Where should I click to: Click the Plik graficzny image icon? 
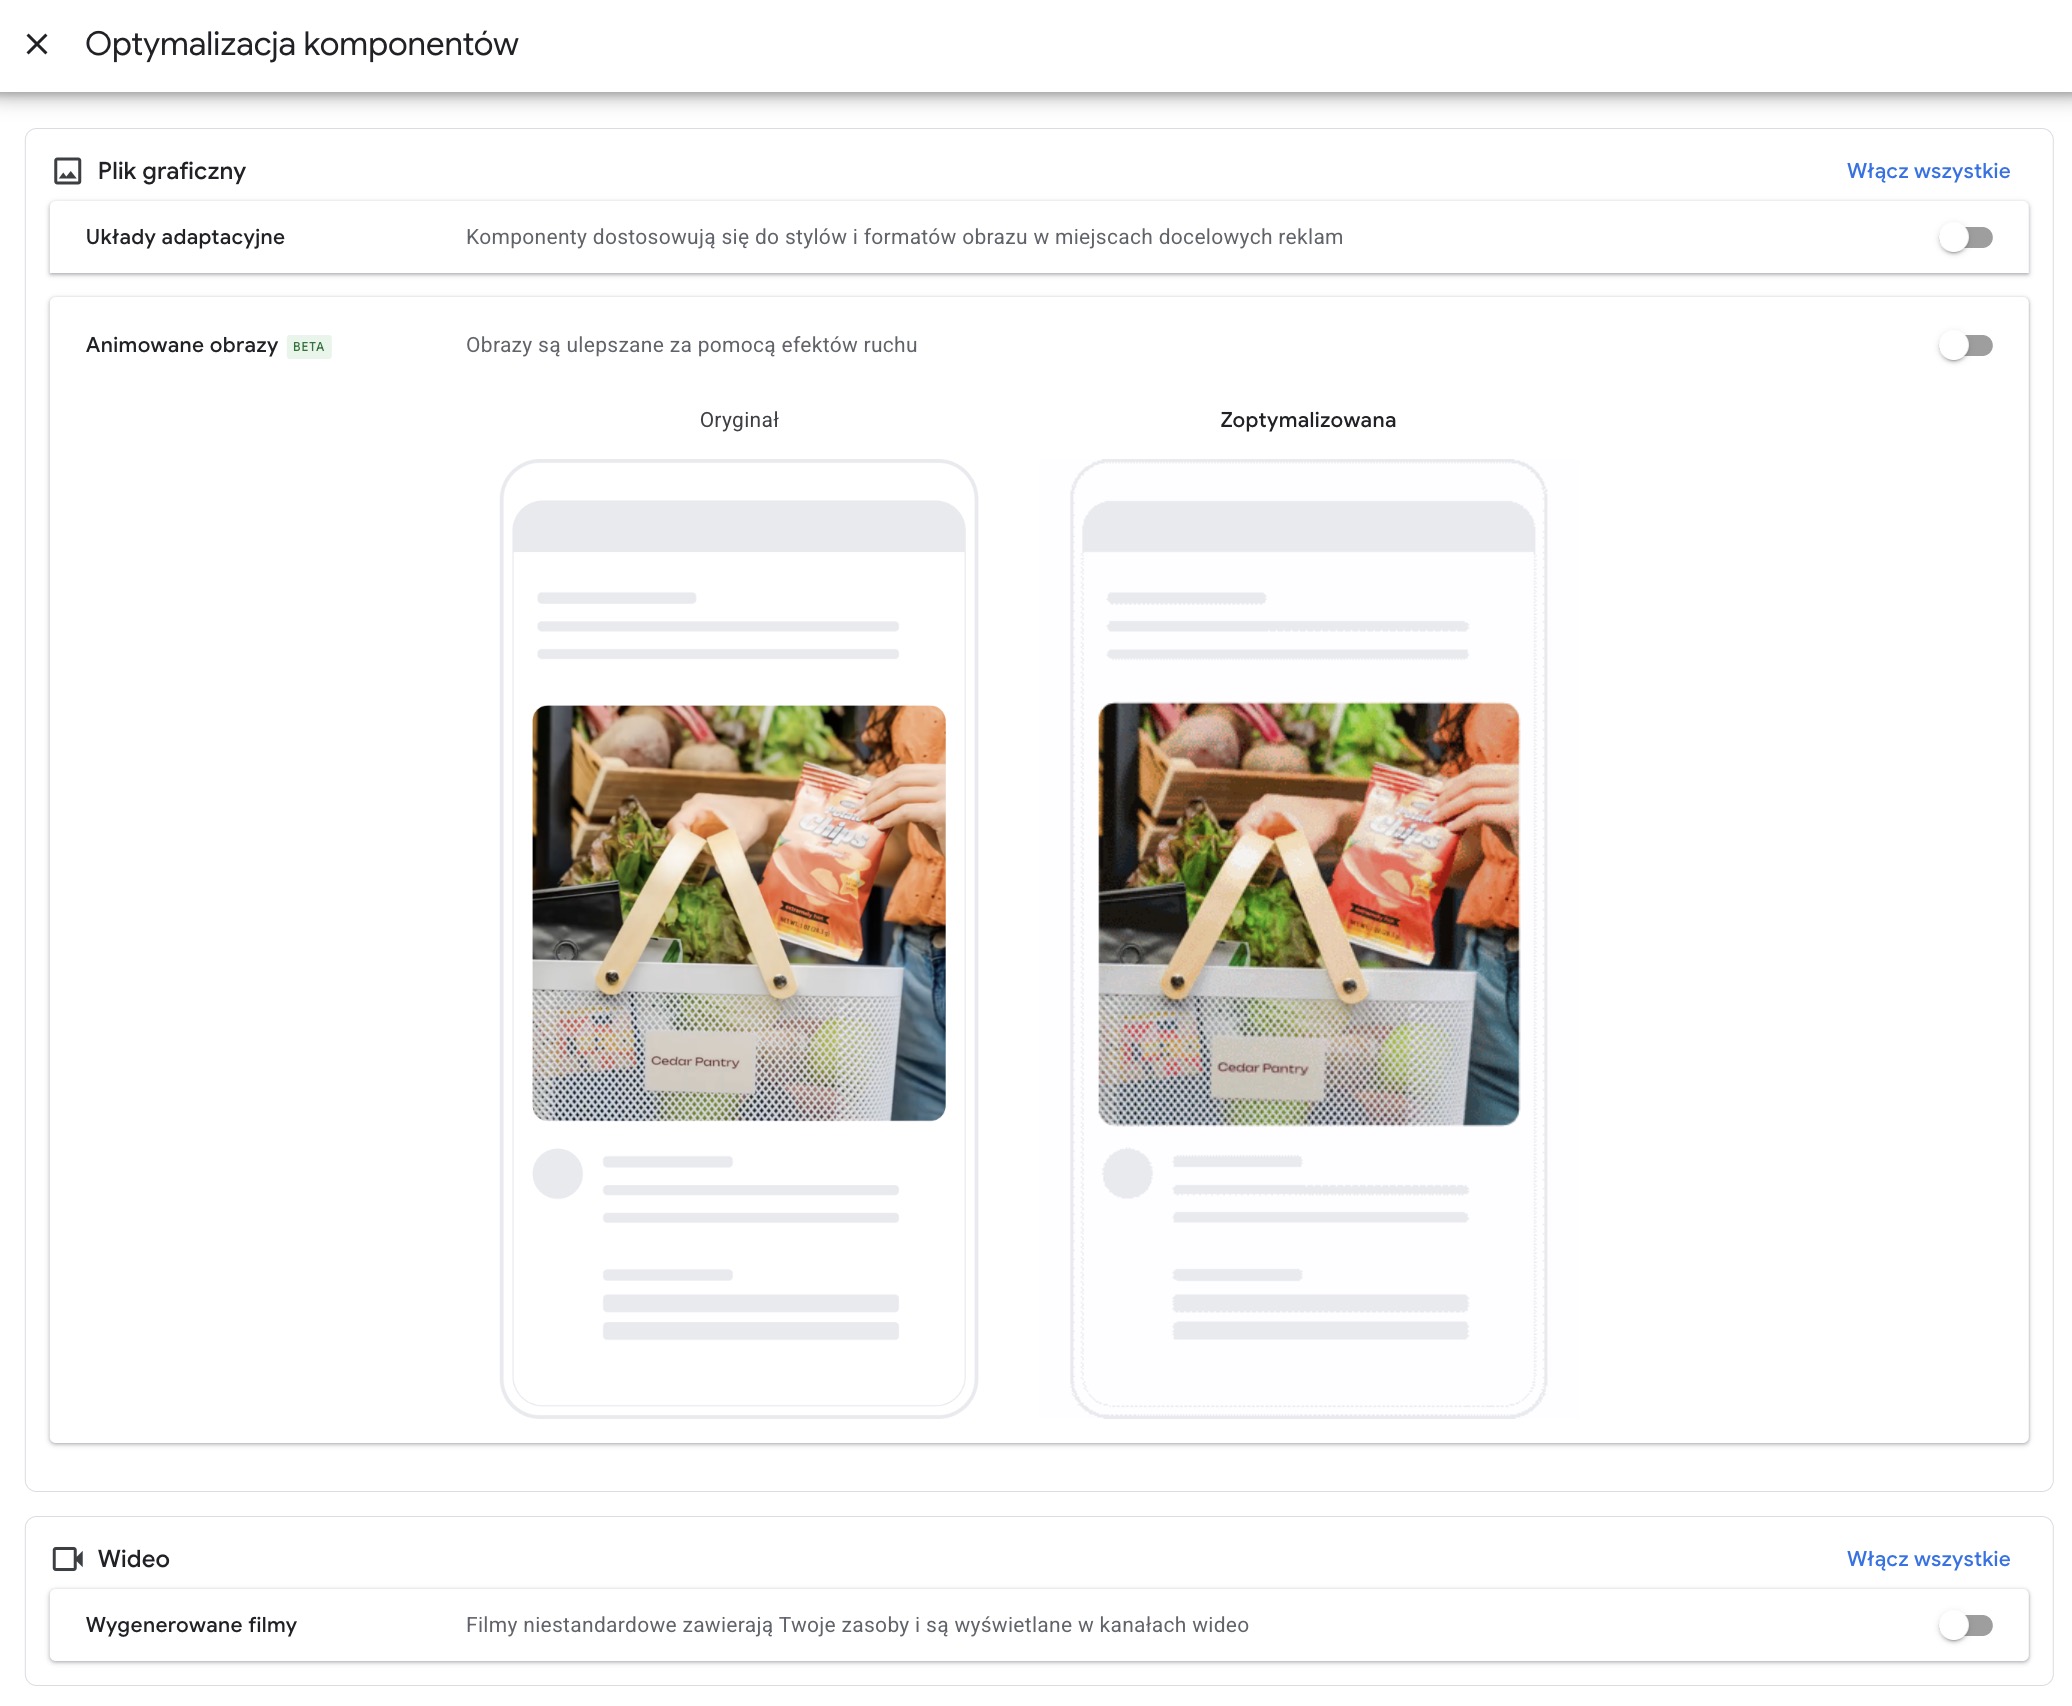tap(68, 171)
